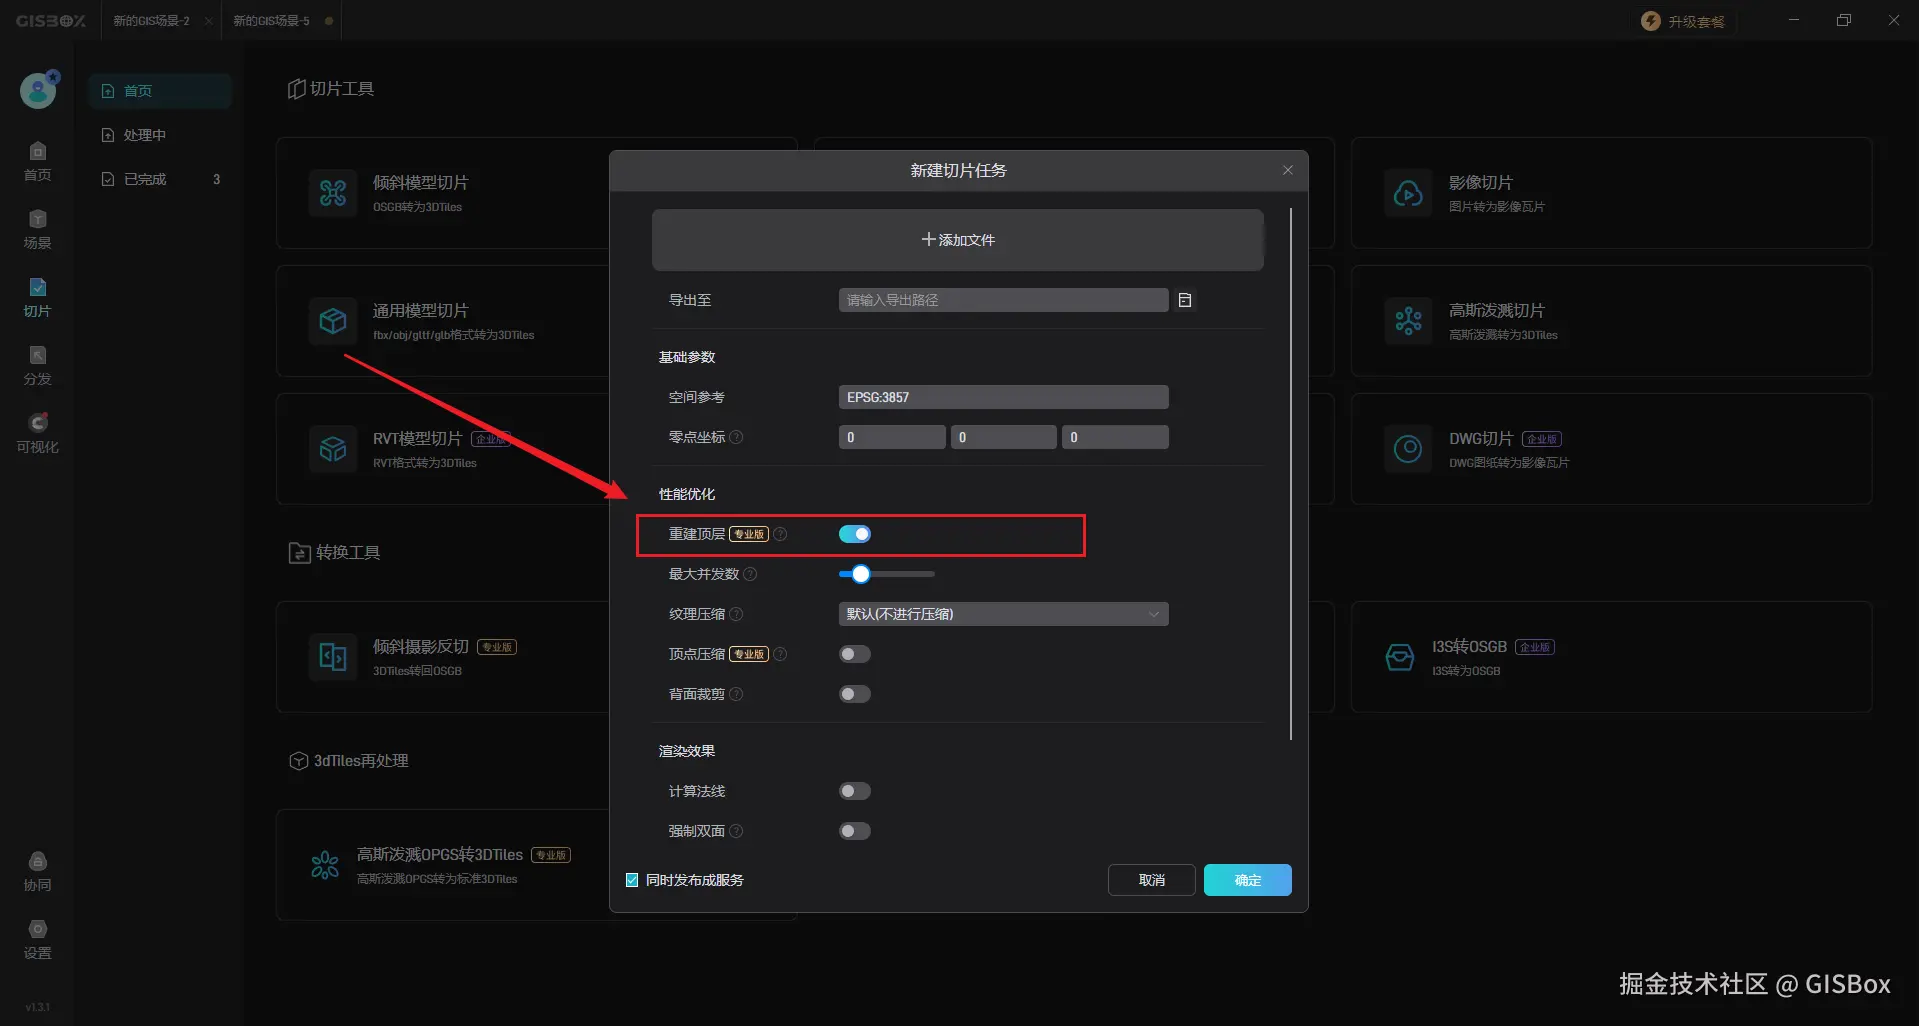1919x1026 pixels.
Task: Switch to the 新的GIS场景-2 tab
Action: pyautogui.click(x=151, y=21)
